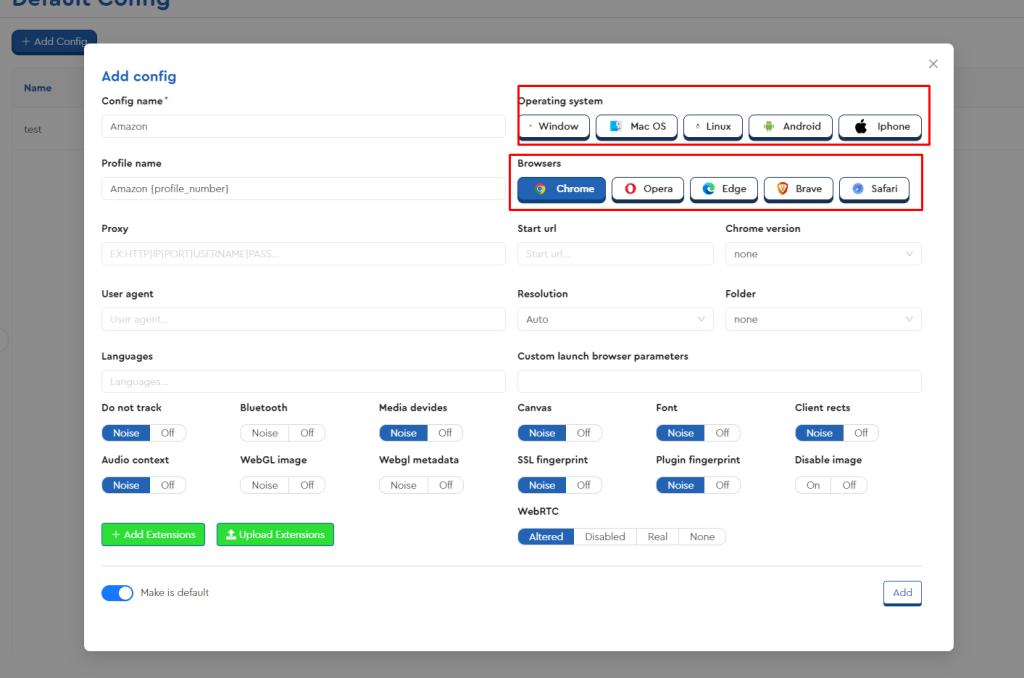Click the Add Extensions button
This screenshot has width=1024, height=678.
153,534
